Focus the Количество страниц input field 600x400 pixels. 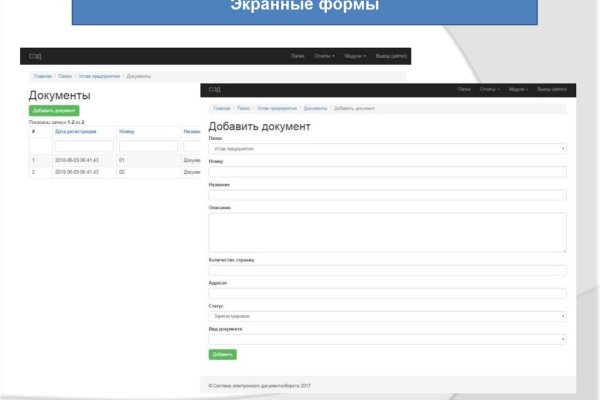click(387, 270)
